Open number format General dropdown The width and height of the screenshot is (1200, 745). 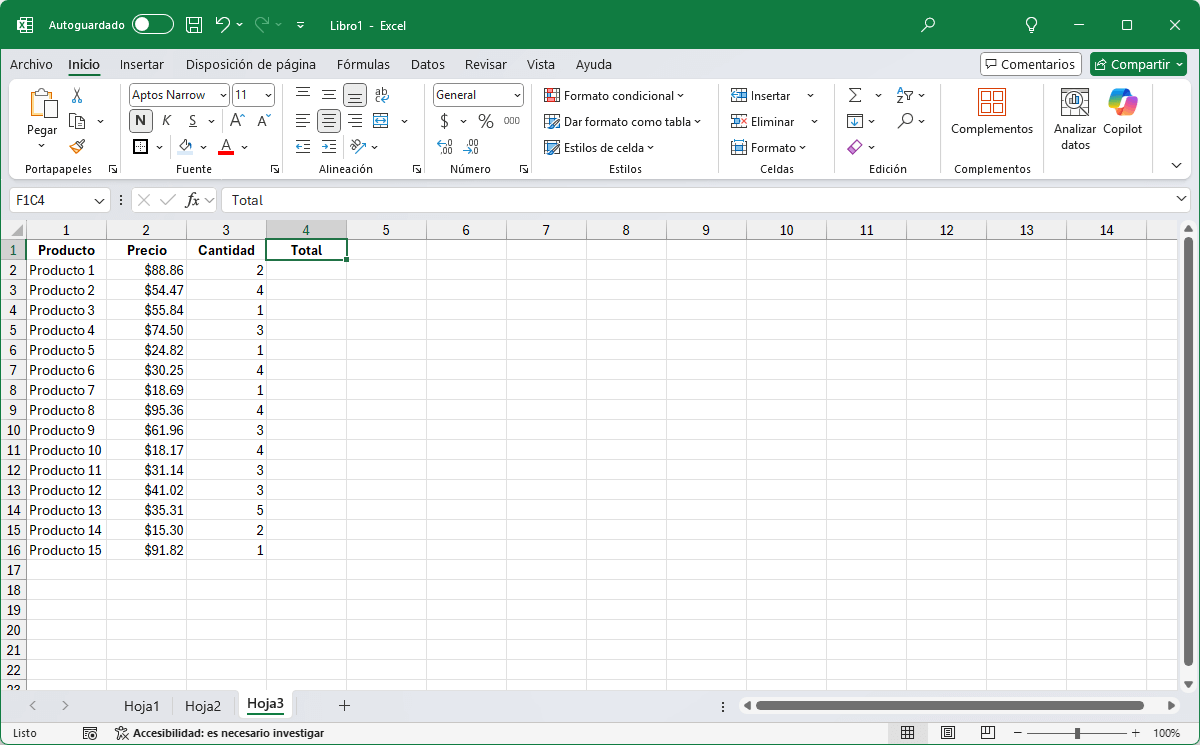coord(517,95)
